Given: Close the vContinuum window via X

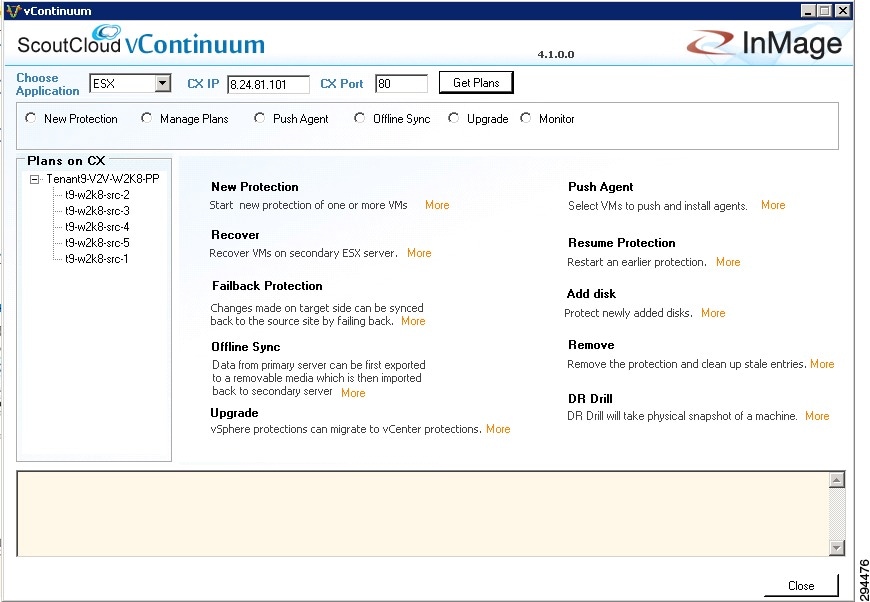Looking at the screenshot, I should [843, 11].
